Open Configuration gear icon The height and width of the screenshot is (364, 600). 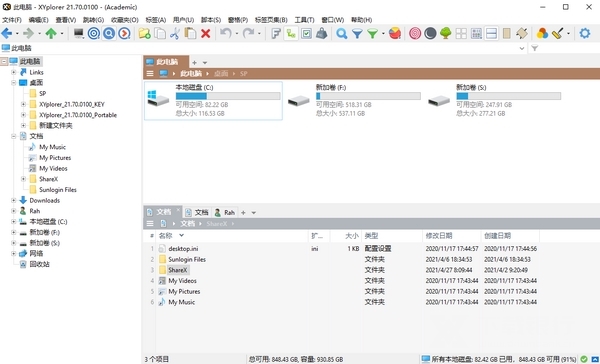[585, 34]
